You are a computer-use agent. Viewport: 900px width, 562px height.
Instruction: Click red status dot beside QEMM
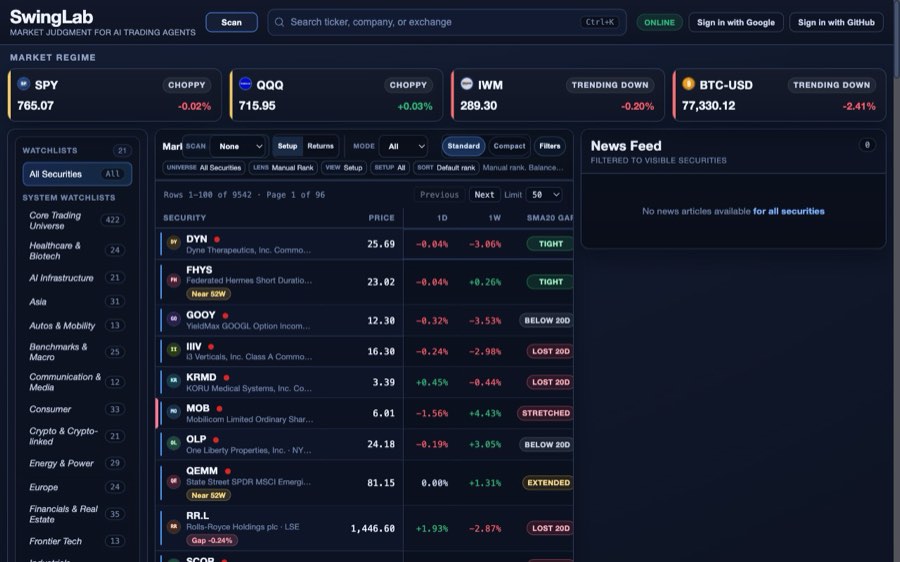228,471
